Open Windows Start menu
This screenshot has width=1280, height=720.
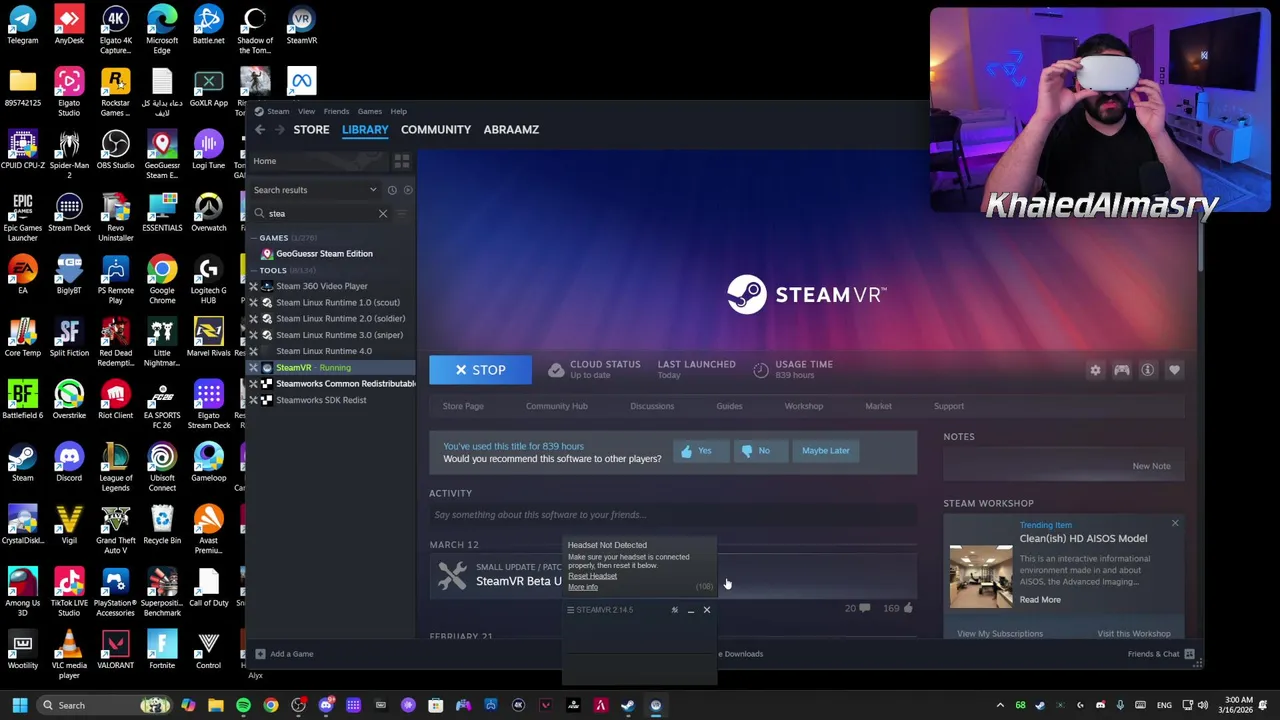[x=20, y=705]
